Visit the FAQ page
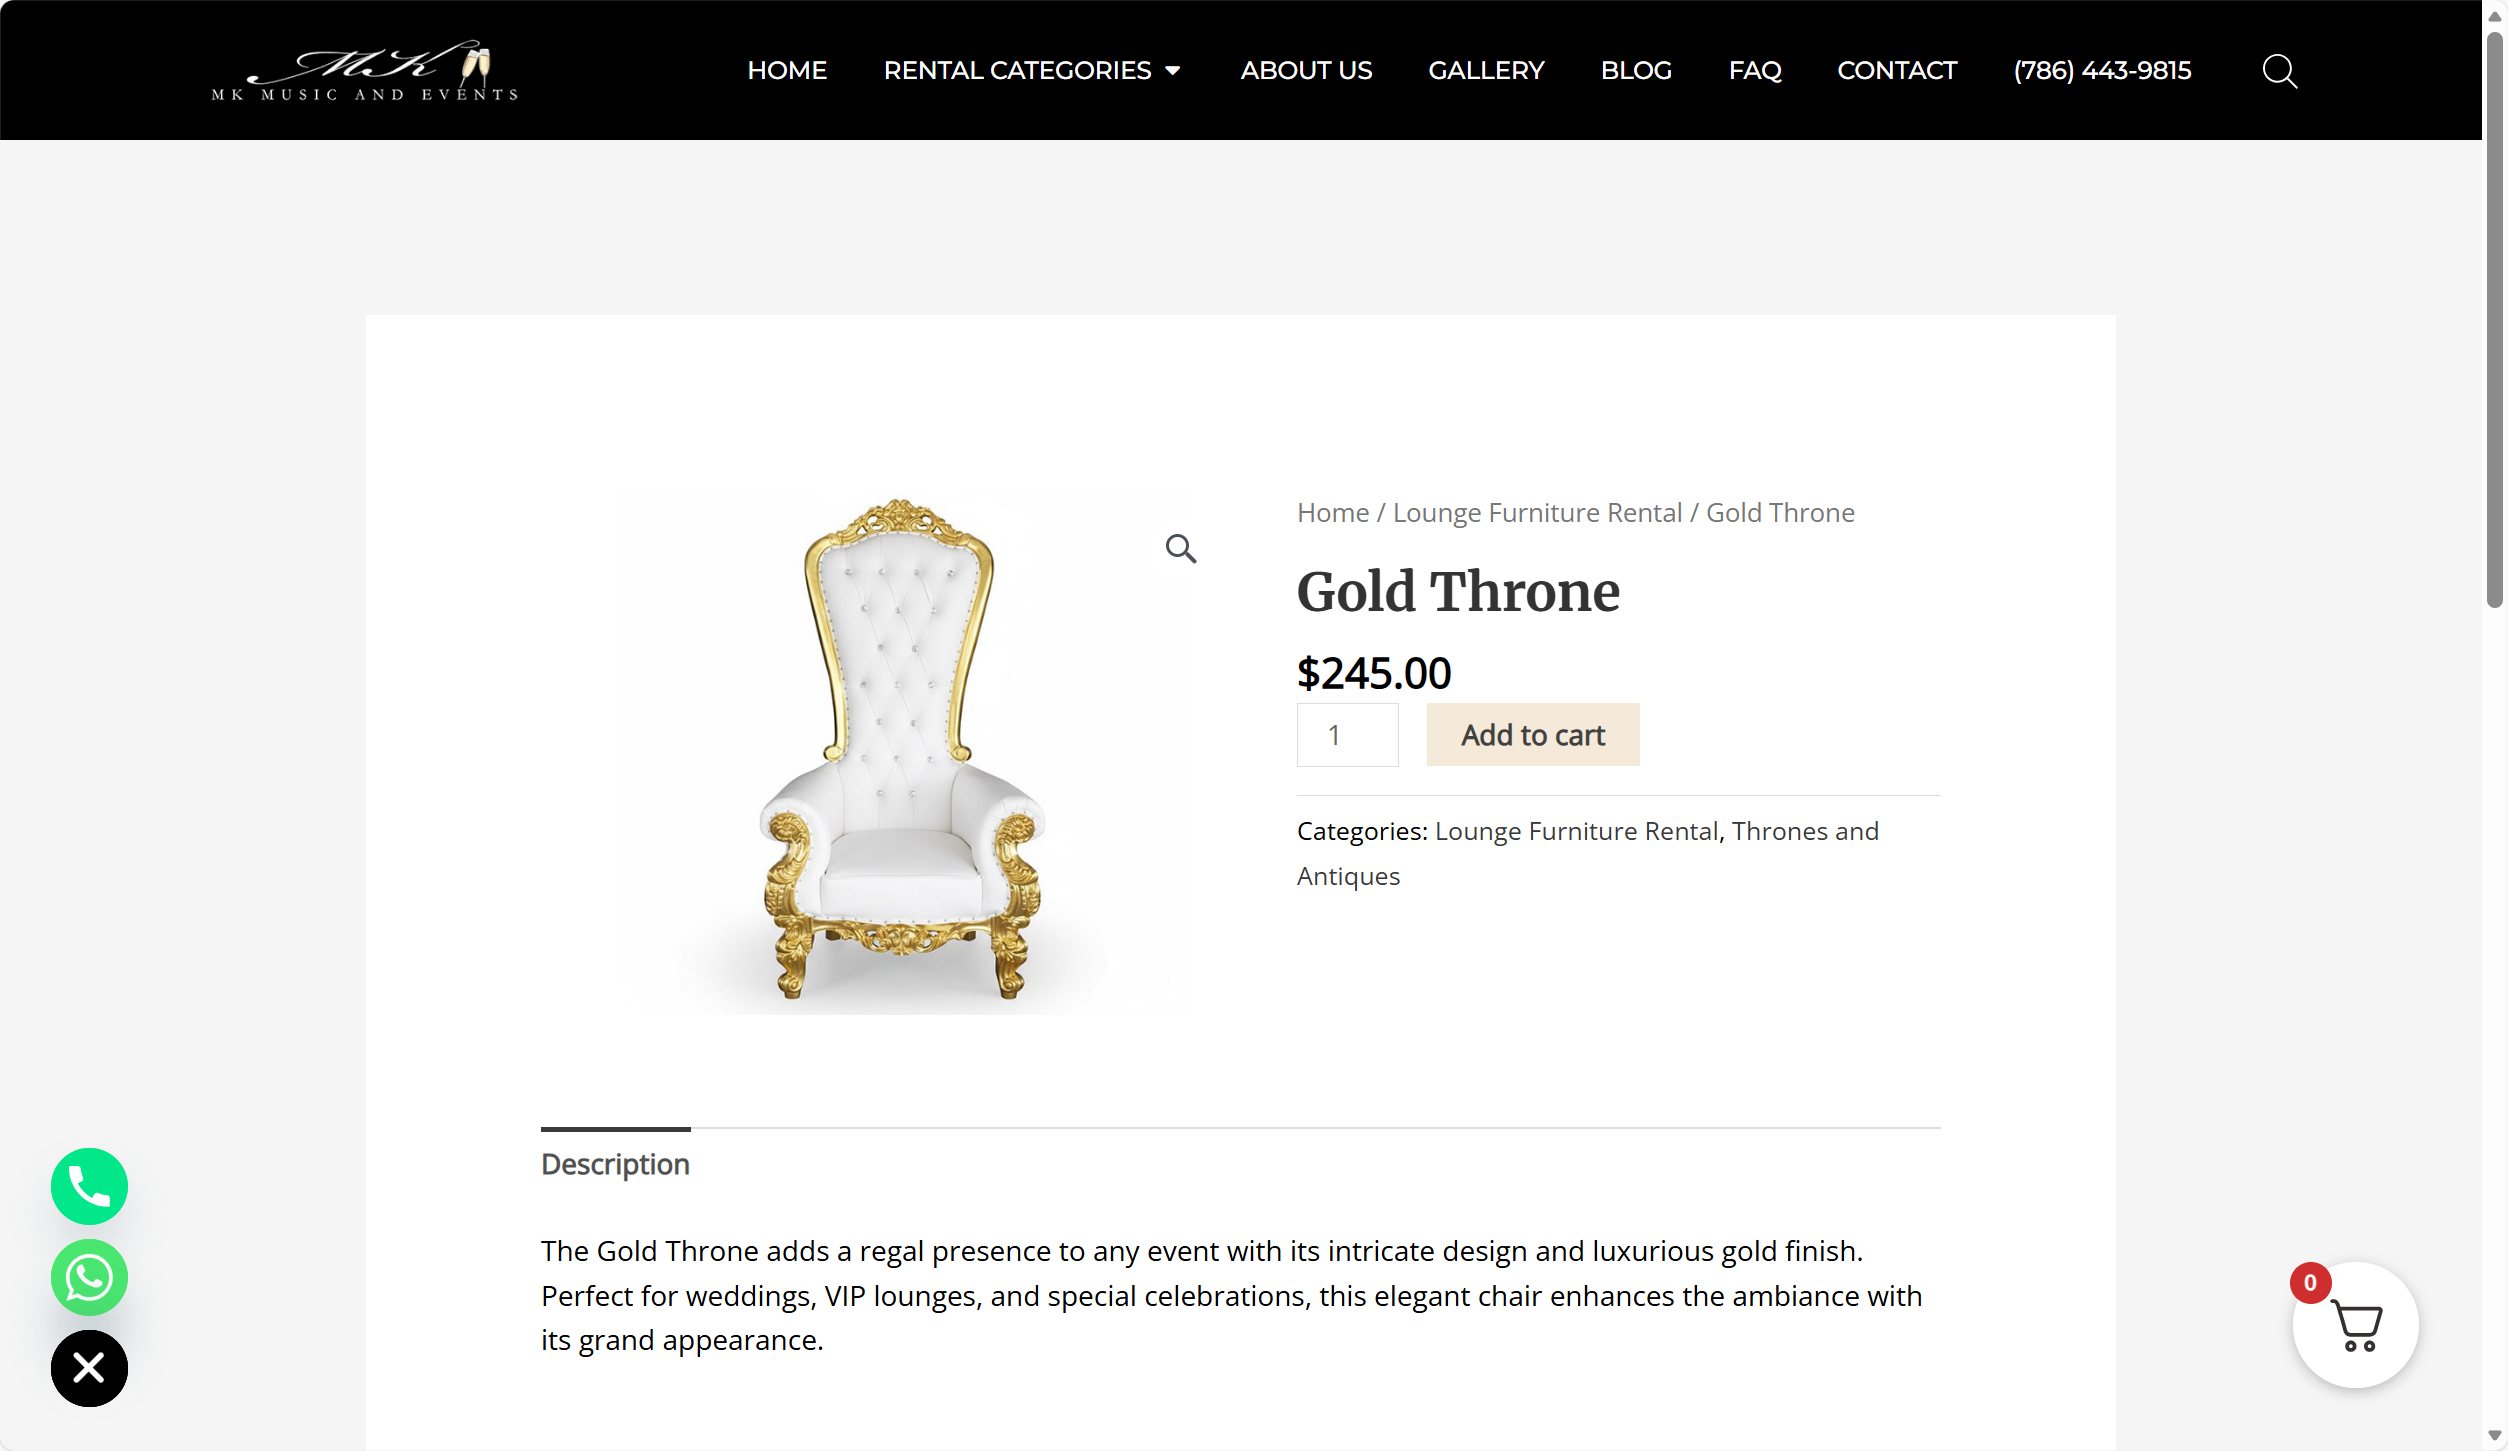Screen dimensions: 2508x1451 [1755, 71]
